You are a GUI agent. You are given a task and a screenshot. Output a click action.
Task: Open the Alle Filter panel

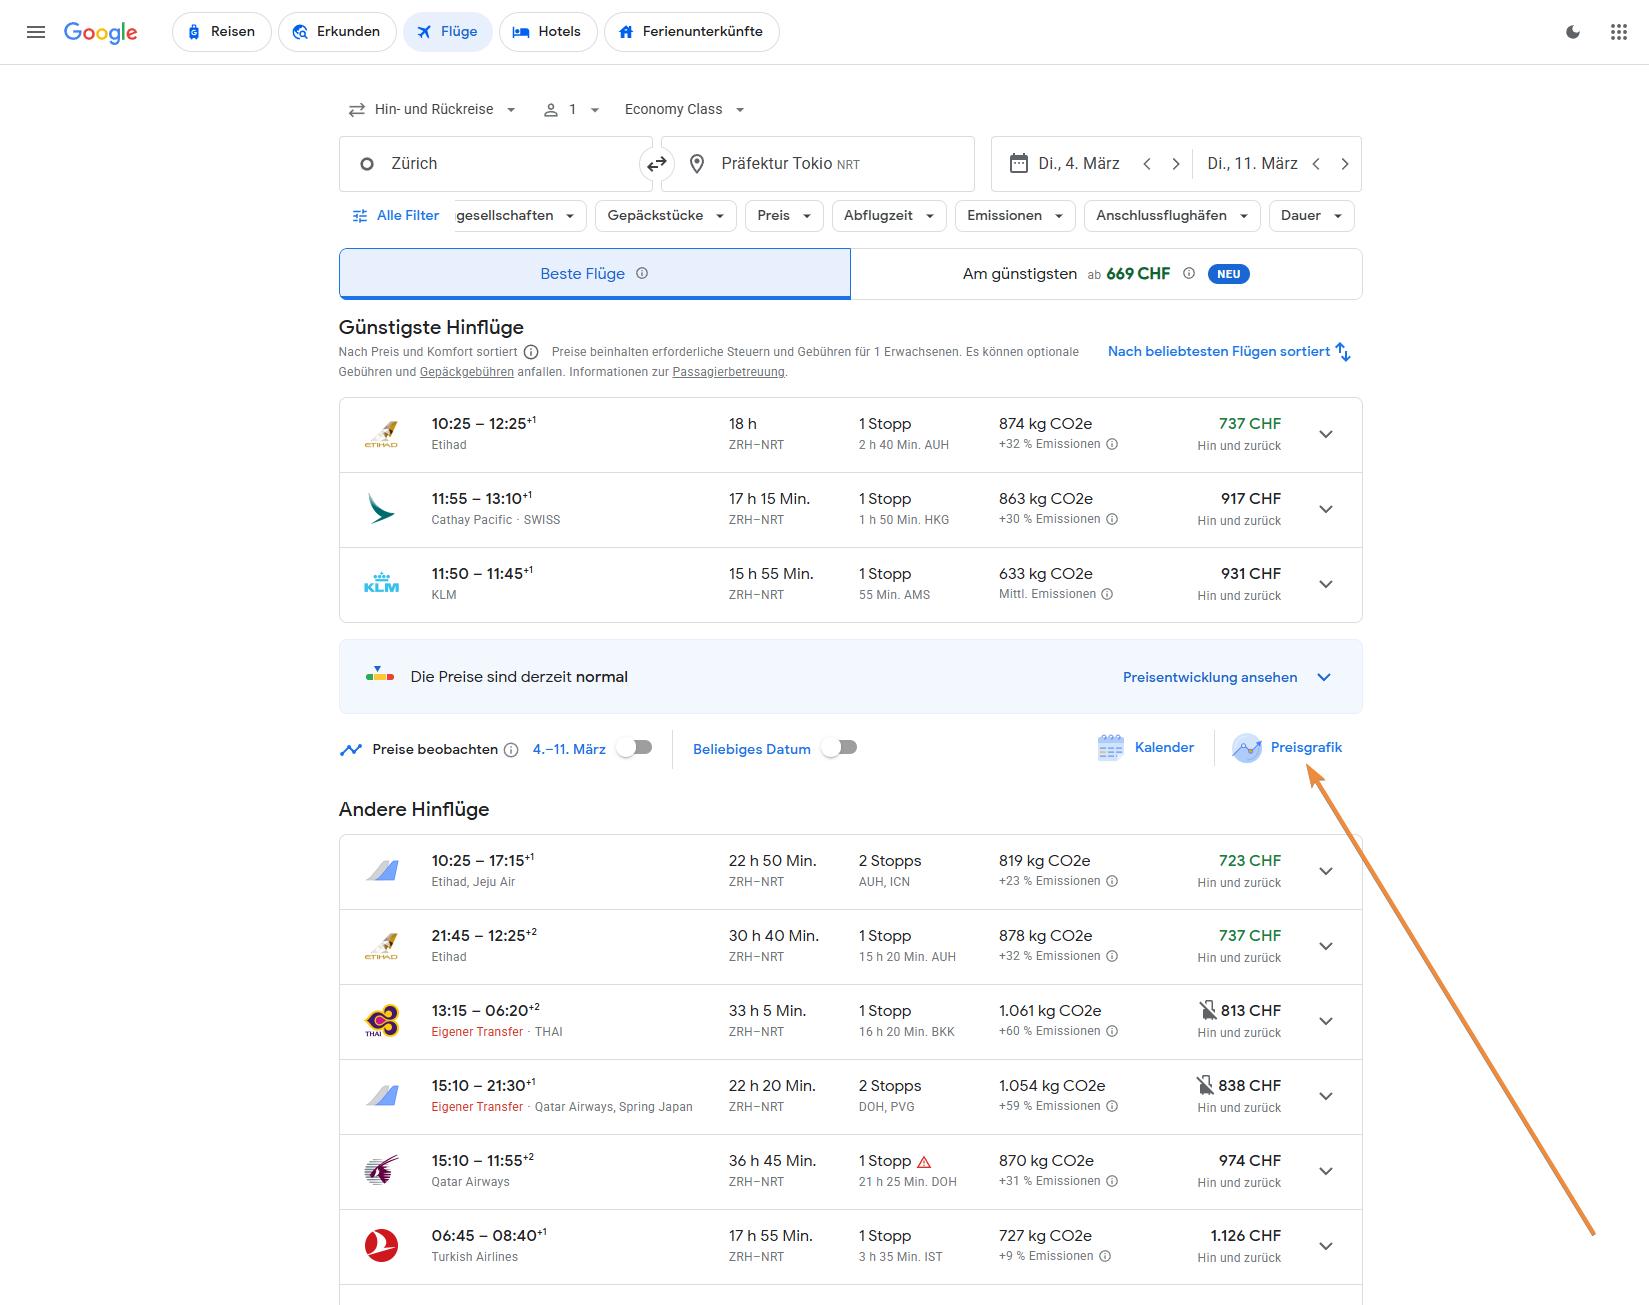396,216
